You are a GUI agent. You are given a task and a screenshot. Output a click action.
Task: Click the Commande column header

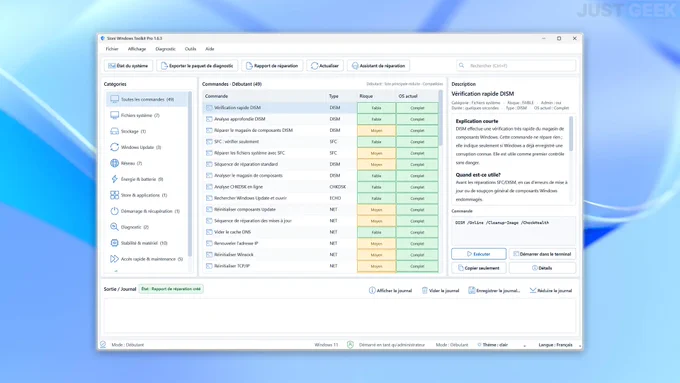[x=264, y=96]
